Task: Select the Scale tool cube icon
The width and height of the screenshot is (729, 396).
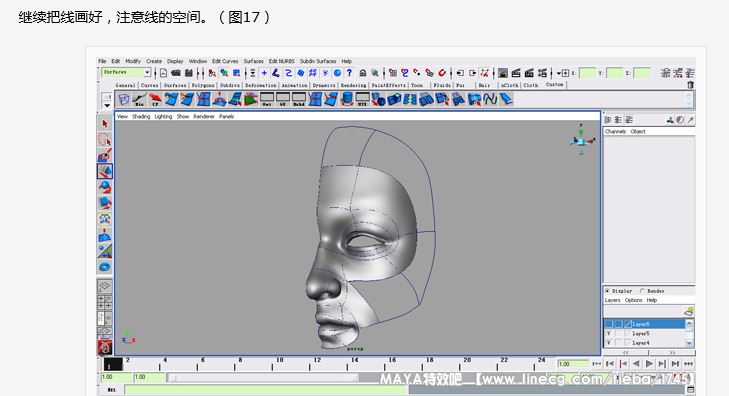Action: click(x=105, y=203)
